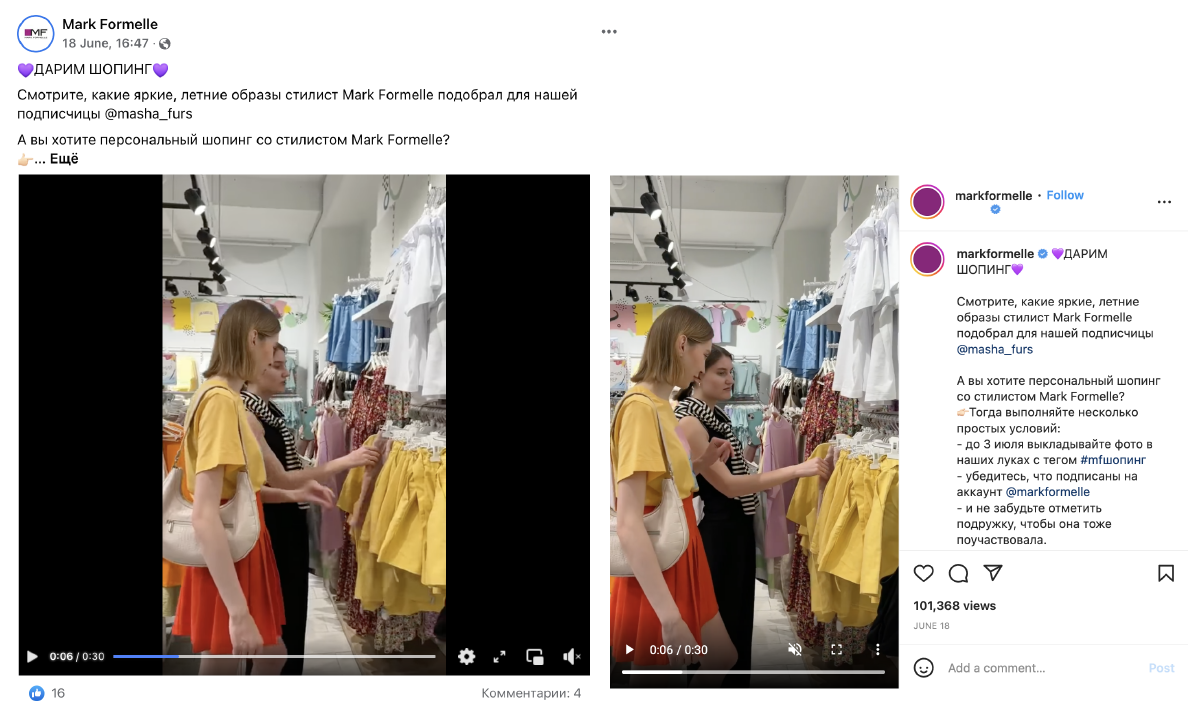Image resolution: width=1200 pixels, height=720 pixels.
Task: Save the Instagram post with the bookmark
Action: [1166, 573]
